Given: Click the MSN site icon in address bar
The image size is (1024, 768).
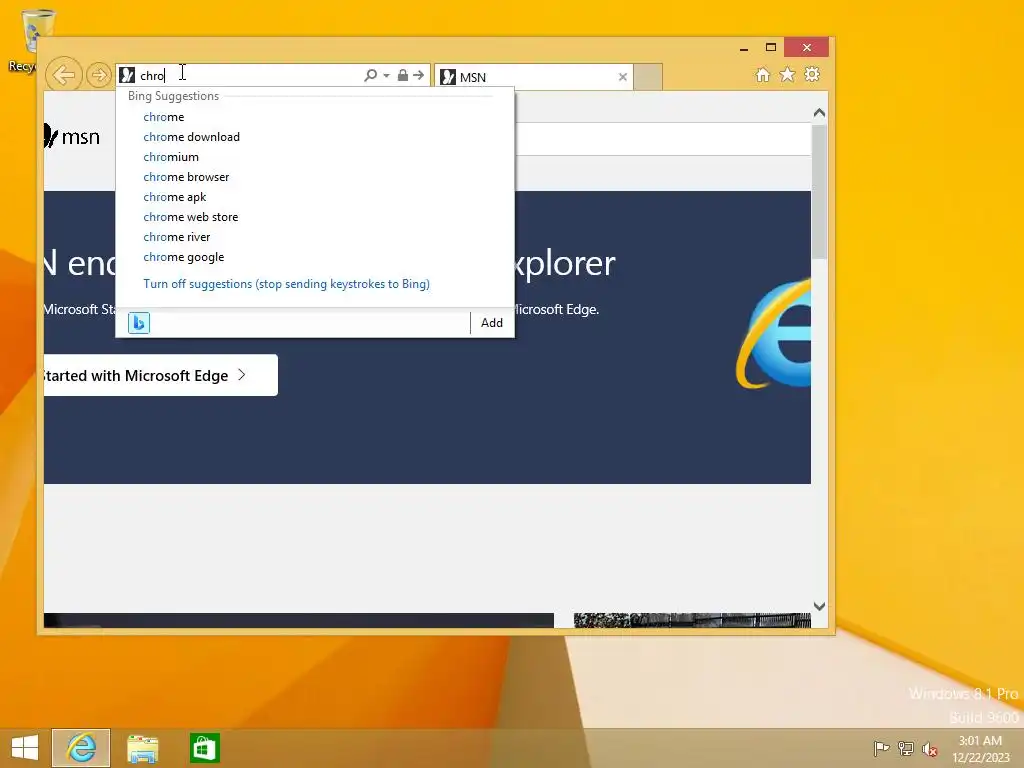Looking at the screenshot, I should 127,75.
